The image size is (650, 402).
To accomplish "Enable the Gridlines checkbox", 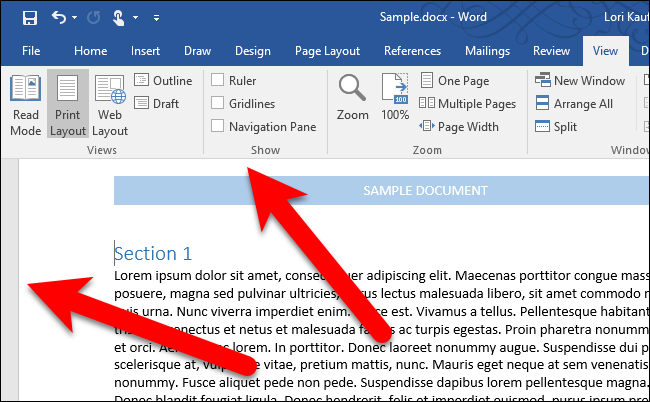I will coord(217,103).
